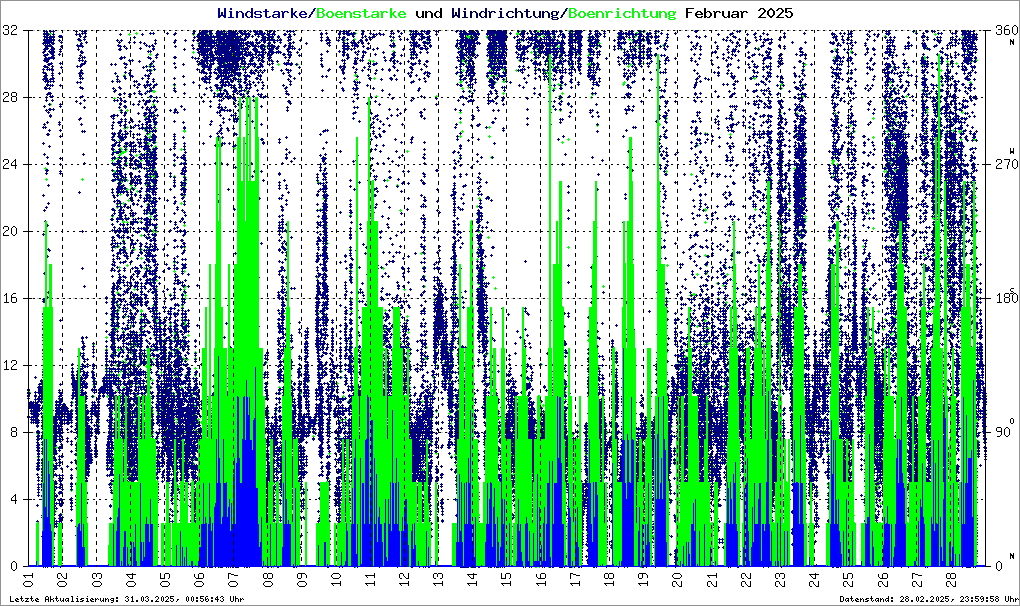
Task: Click the 0 N label at bottom right axis
Action: pyautogui.click(x=1005, y=562)
